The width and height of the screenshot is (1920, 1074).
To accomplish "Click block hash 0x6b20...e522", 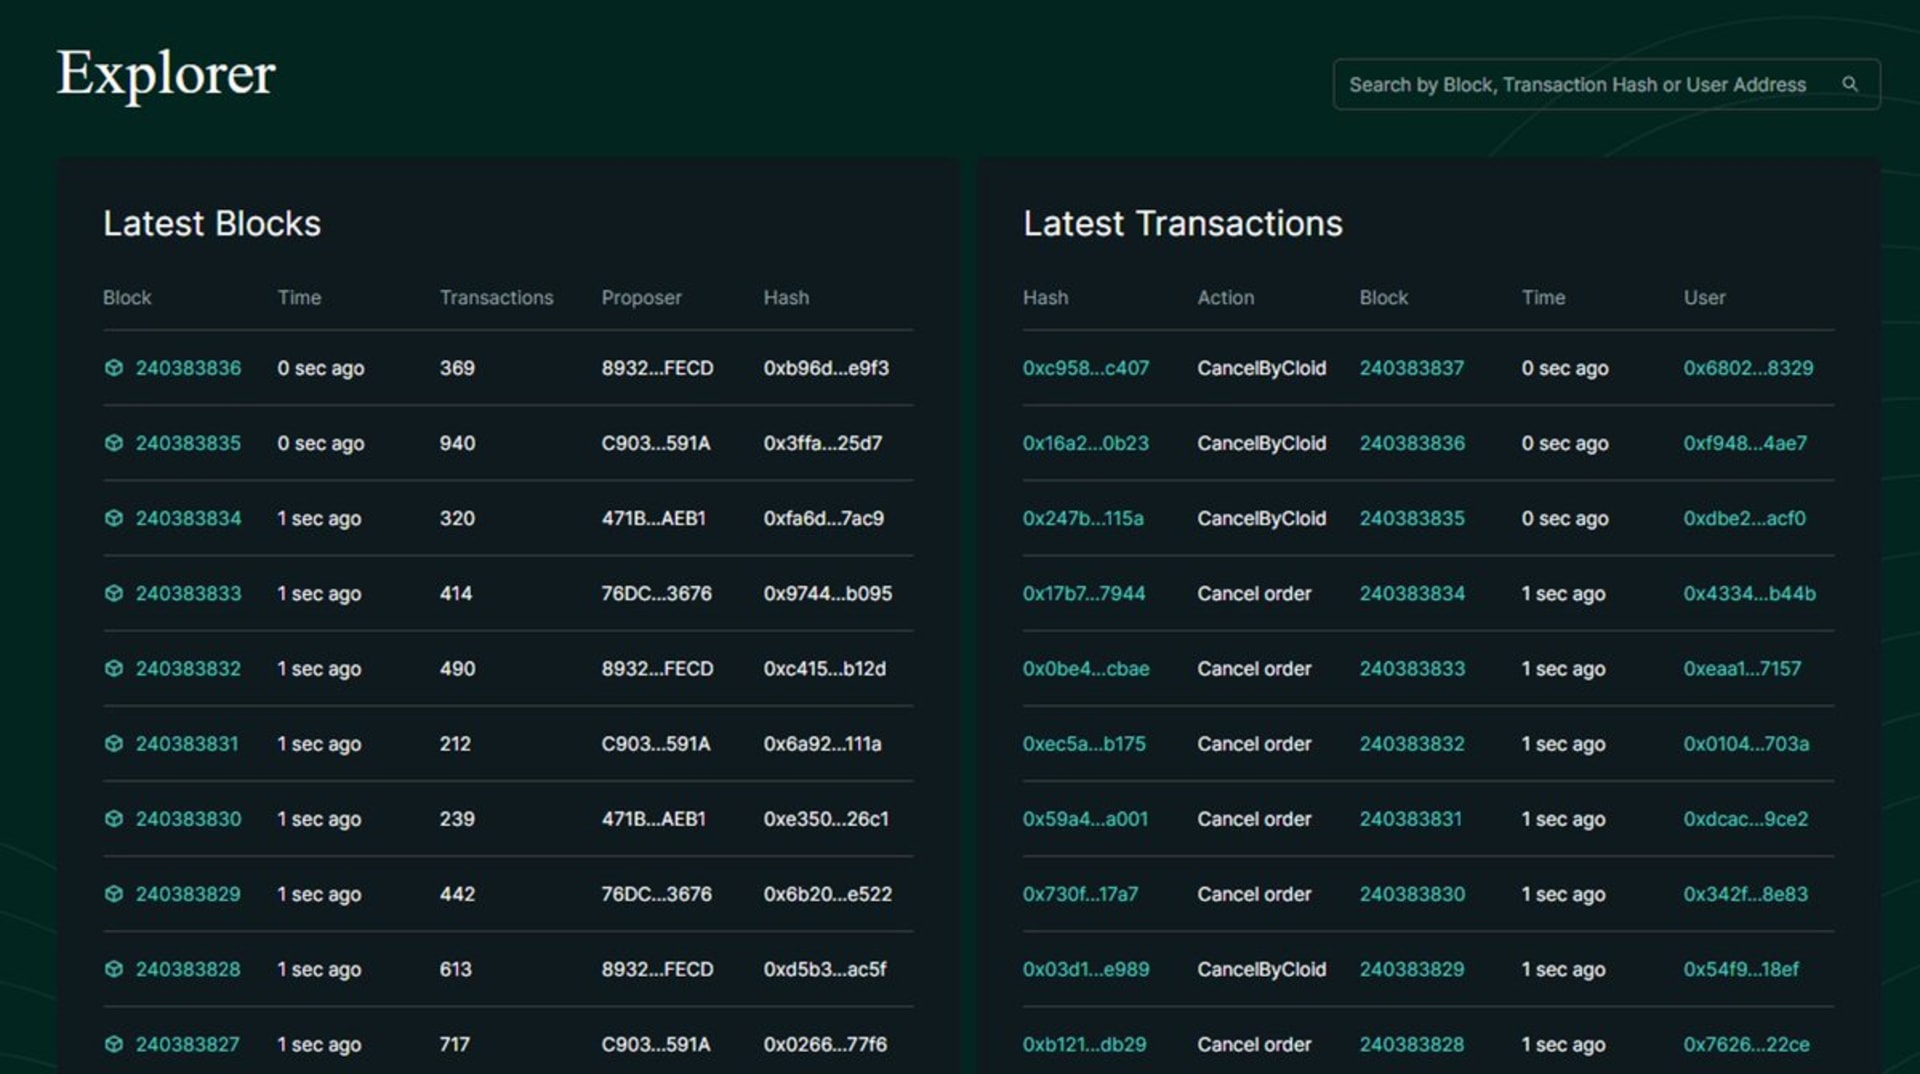I will pyautogui.click(x=828, y=893).
